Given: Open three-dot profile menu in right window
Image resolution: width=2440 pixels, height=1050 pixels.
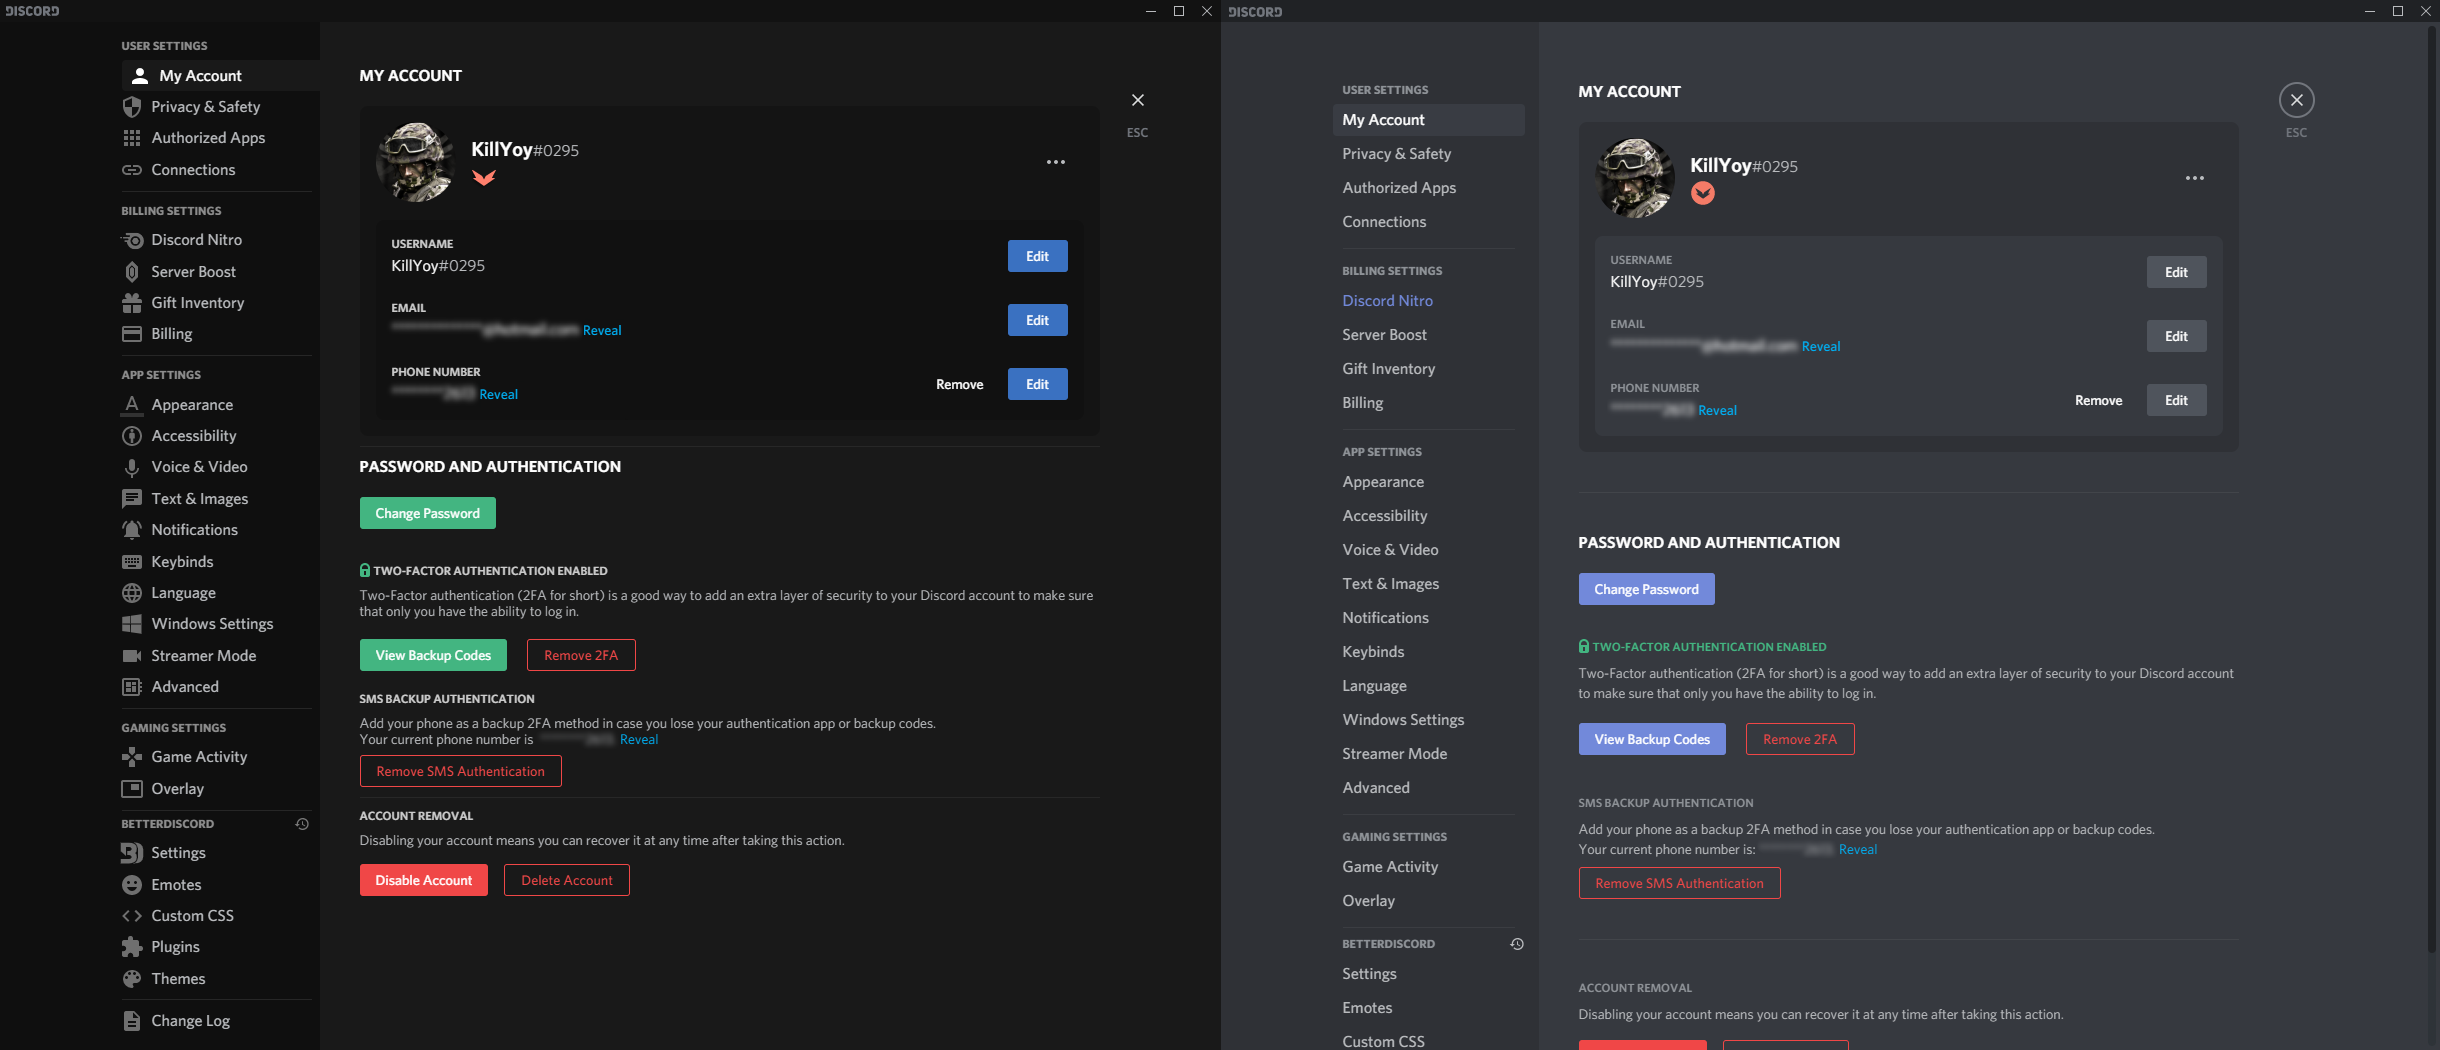Looking at the screenshot, I should tap(2195, 178).
